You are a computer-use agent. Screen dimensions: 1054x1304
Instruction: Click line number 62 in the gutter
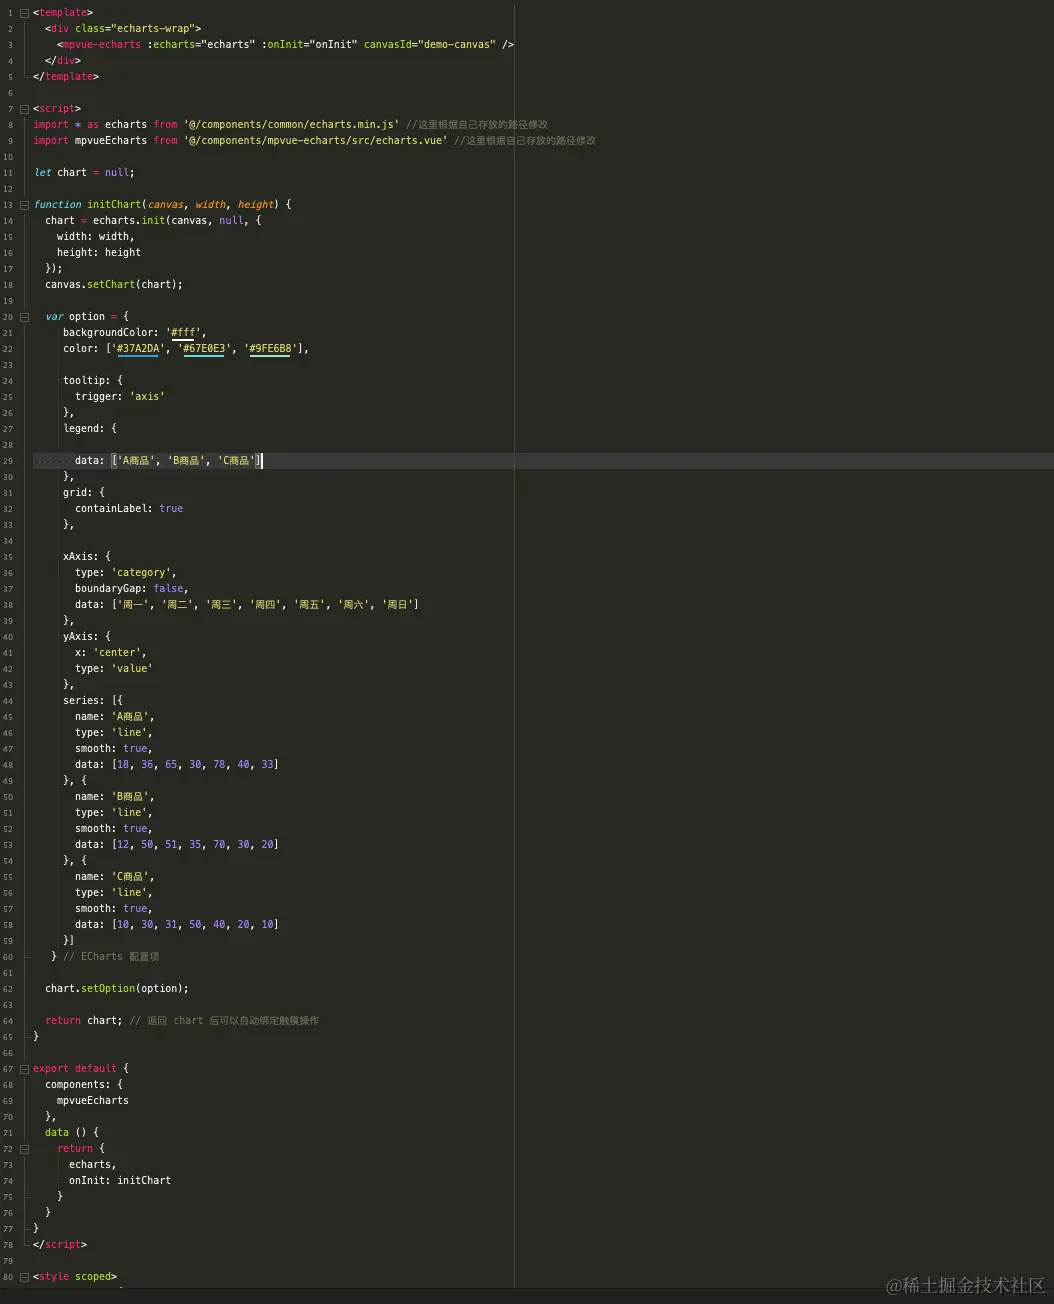click(8, 989)
